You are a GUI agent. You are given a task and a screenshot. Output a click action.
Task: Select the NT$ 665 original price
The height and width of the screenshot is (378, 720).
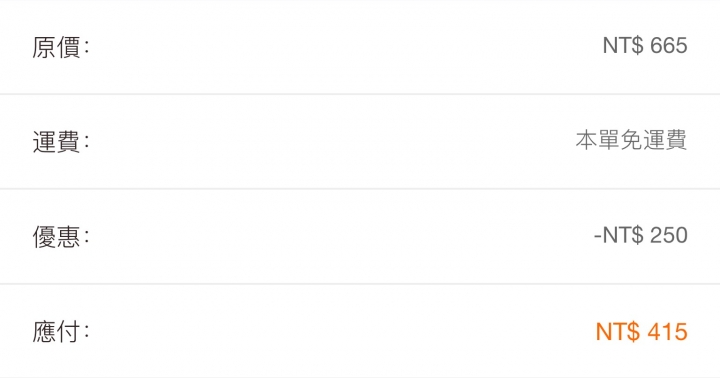[x=645, y=45]
